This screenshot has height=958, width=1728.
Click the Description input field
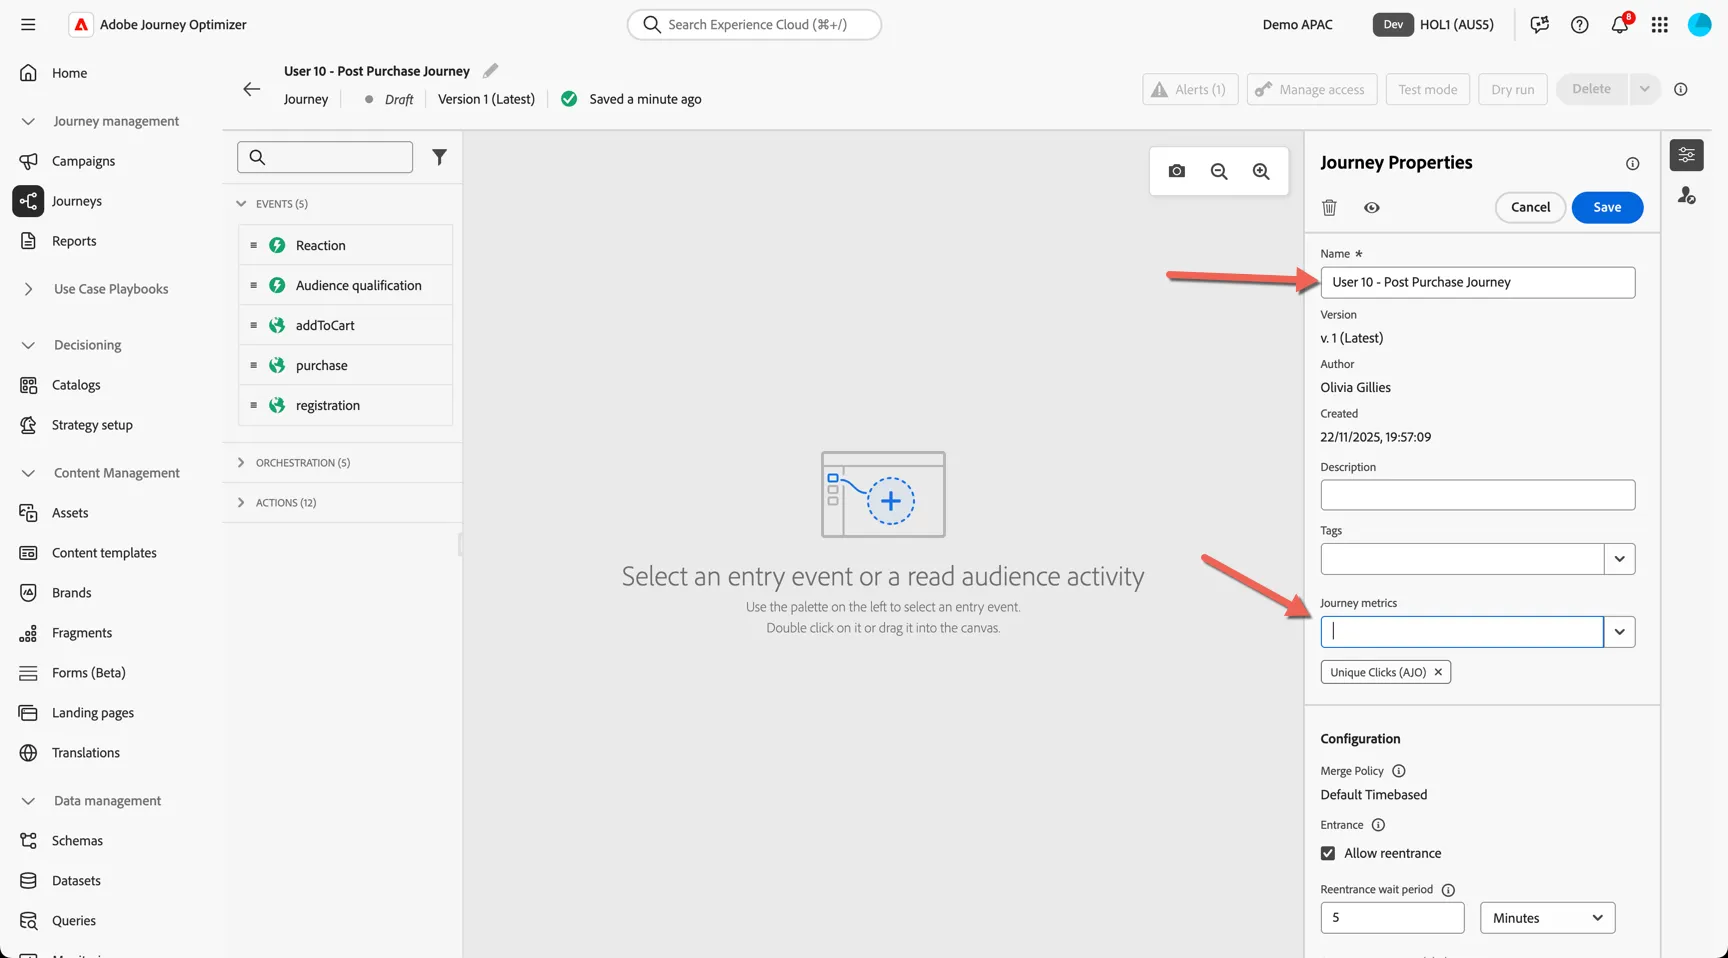click(1478, 495)
